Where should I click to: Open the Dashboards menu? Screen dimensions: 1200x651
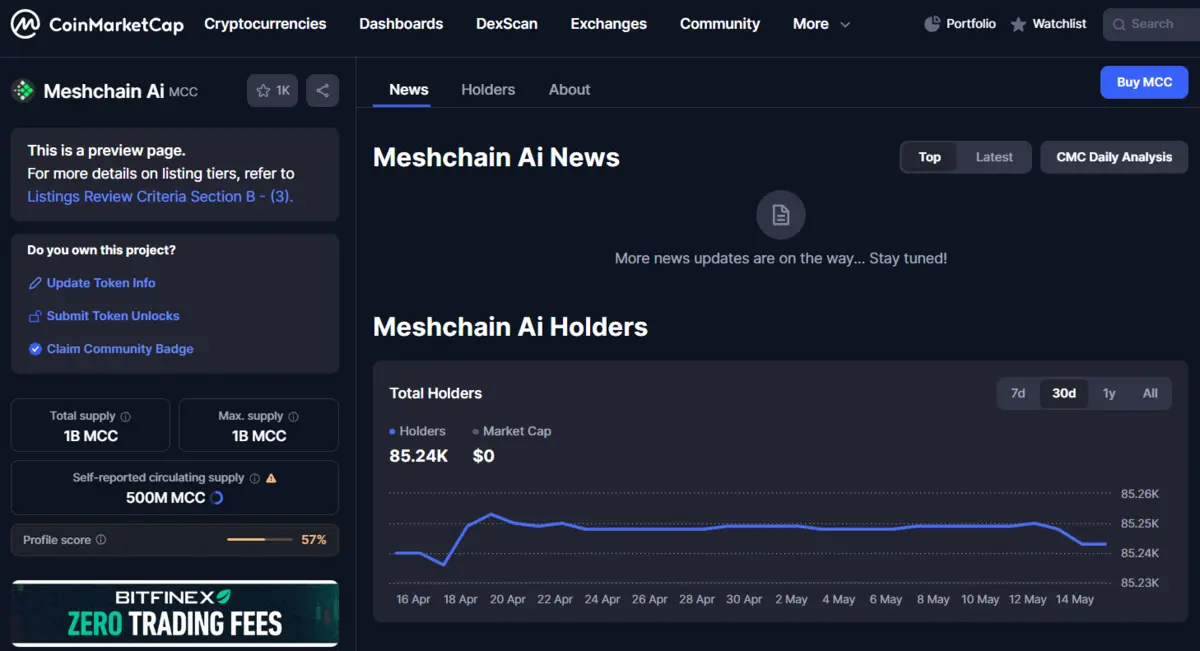[x=401, y=24]
